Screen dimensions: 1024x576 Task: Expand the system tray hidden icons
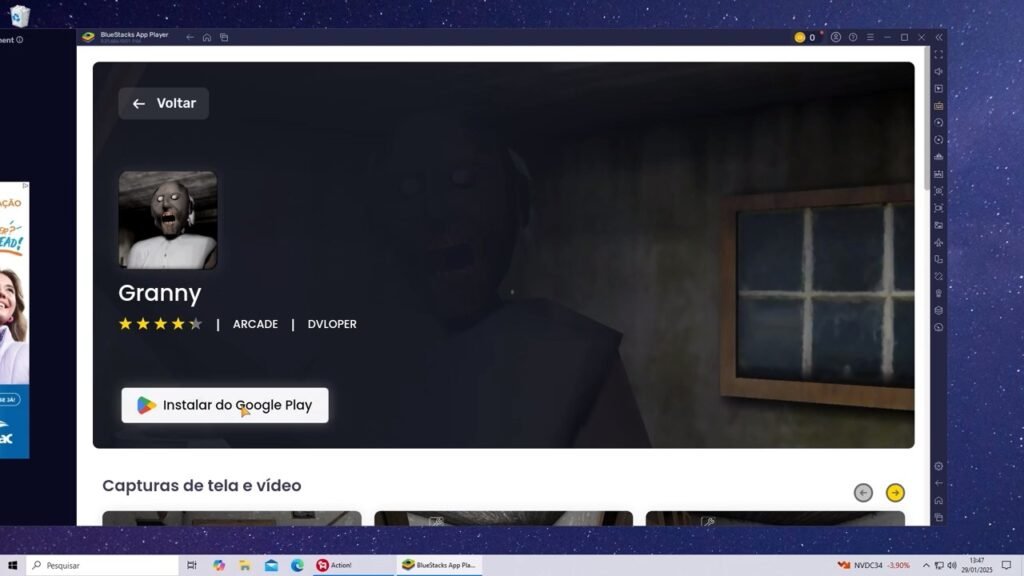925,565
